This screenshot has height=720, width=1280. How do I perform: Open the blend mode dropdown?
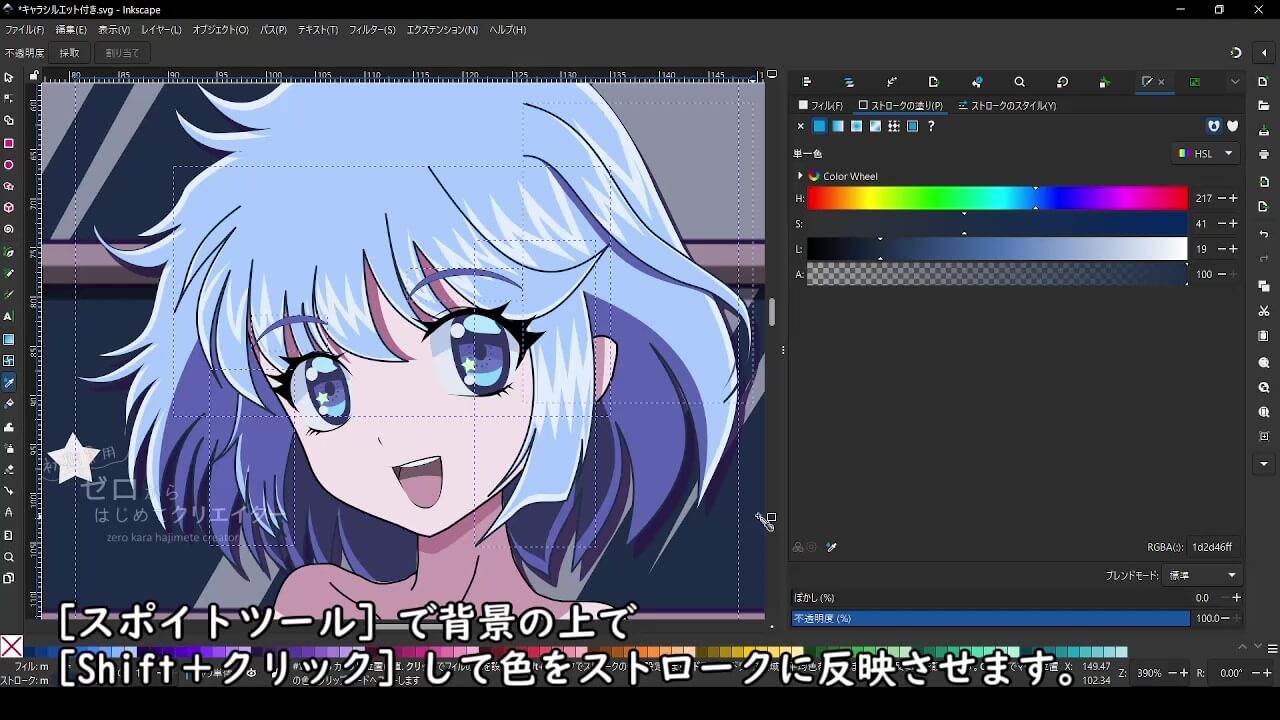point(1203,575)
